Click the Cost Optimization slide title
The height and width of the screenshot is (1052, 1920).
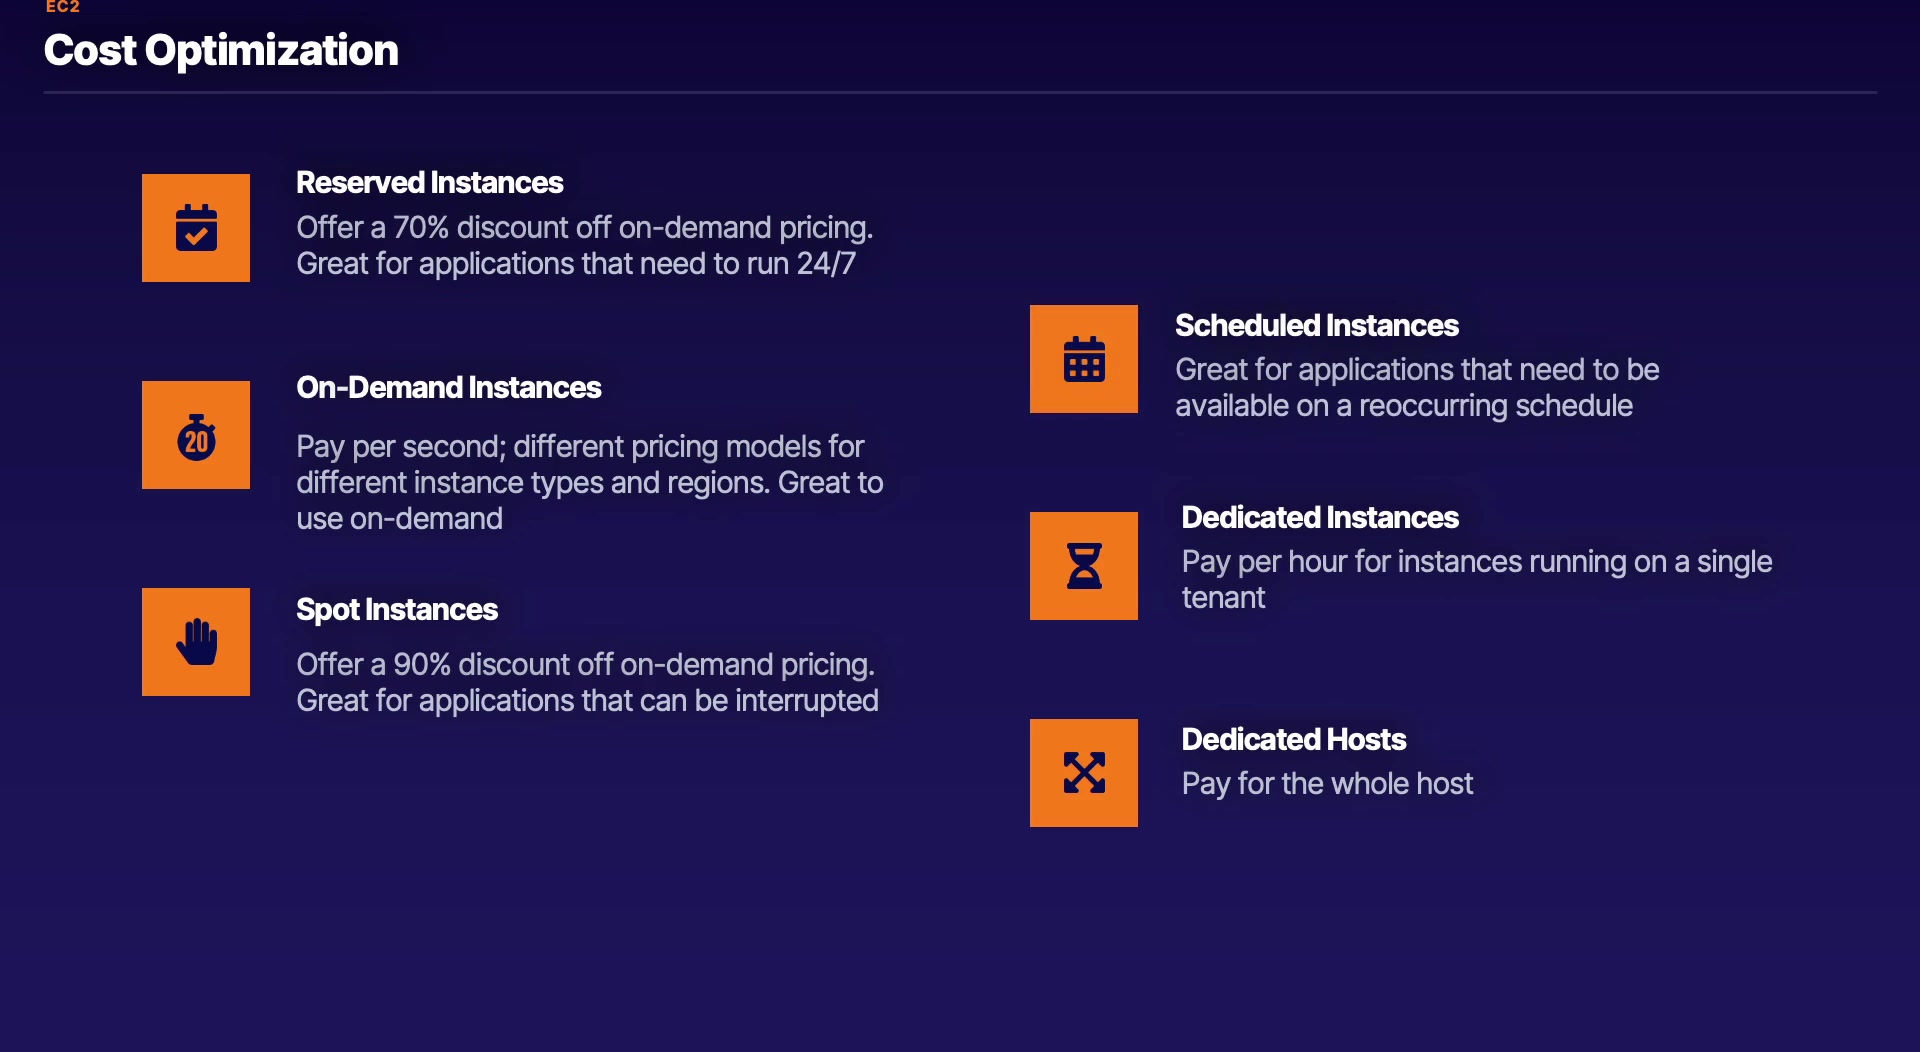tap(221, 50)
